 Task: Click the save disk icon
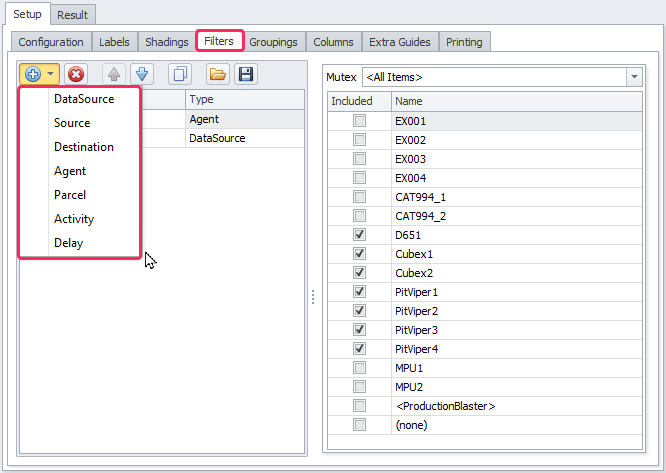coord(244,75)
